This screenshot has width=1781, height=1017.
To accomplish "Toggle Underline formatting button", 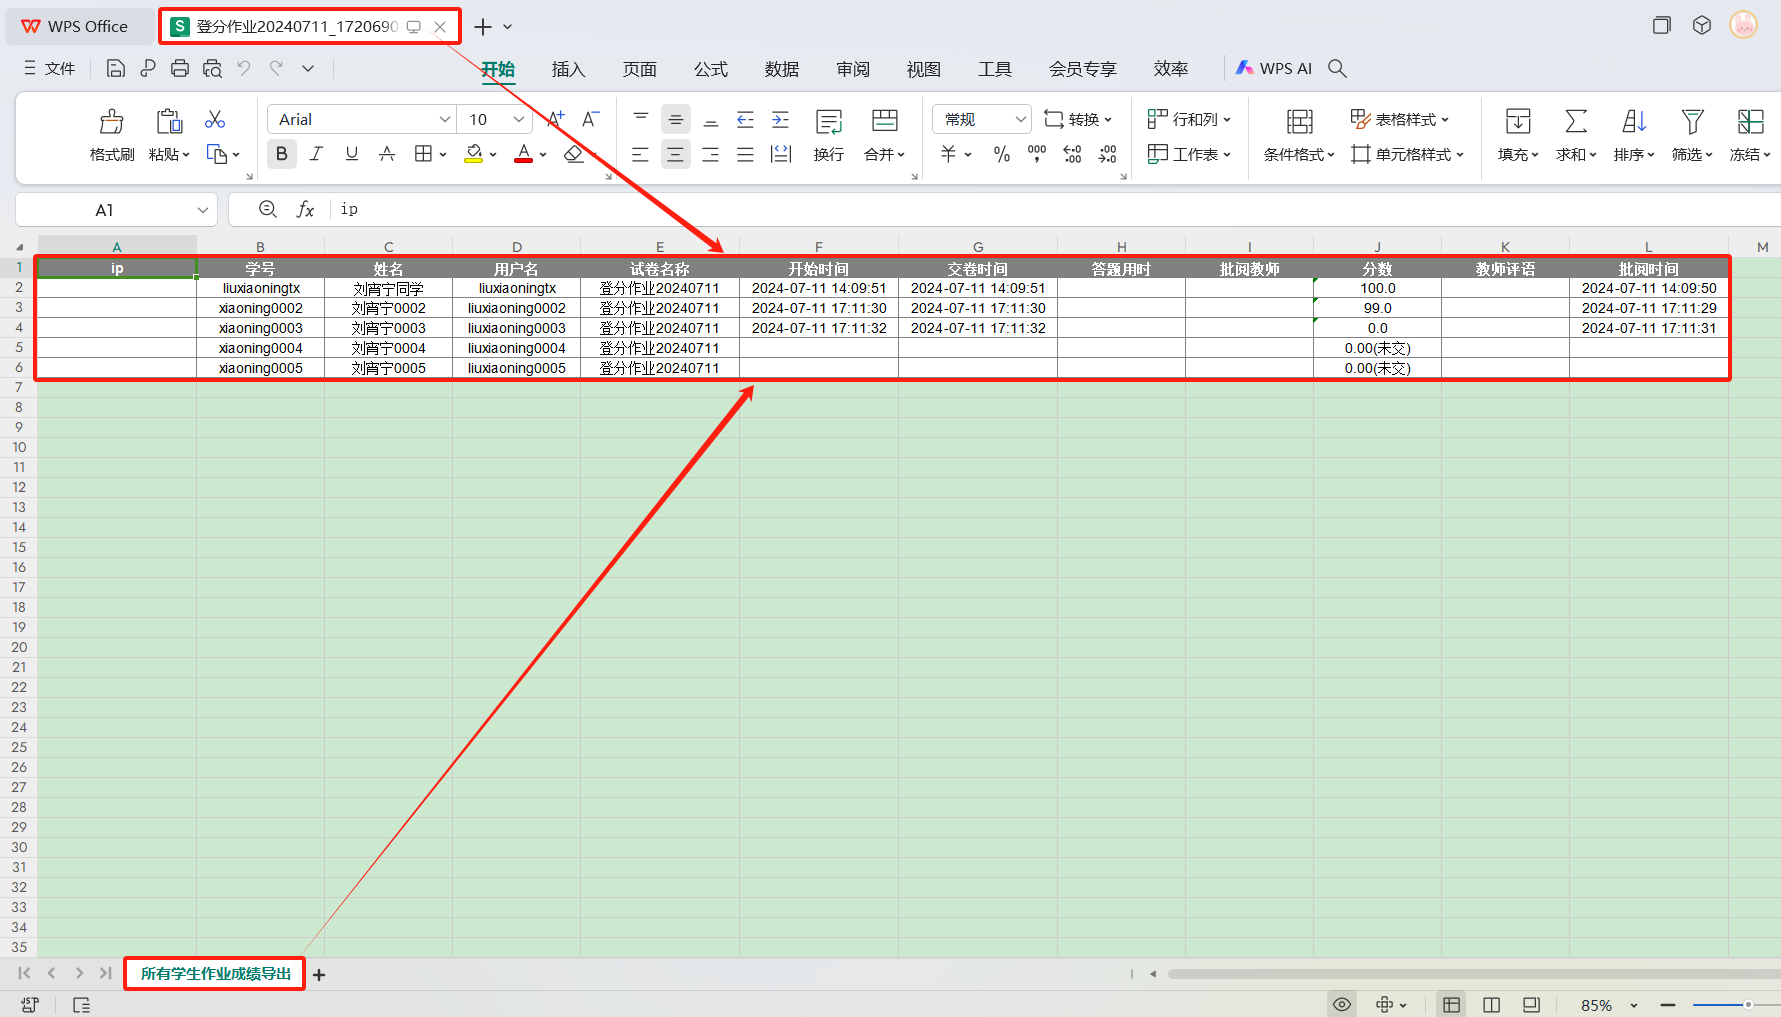I will pyautogui.click(x=351, y=154).
